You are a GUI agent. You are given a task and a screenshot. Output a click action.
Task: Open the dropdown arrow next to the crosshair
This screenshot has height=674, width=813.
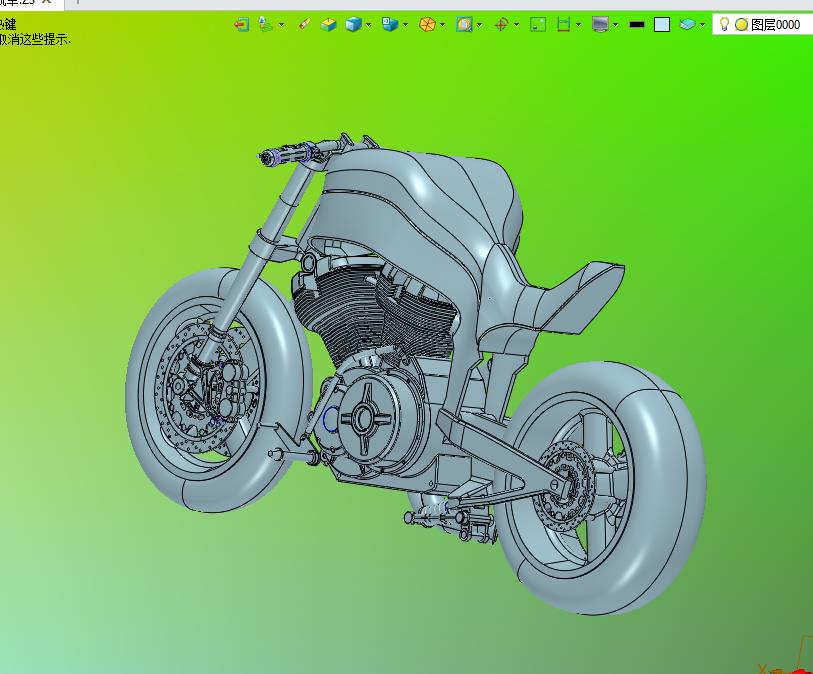click(x=516, y=24)
